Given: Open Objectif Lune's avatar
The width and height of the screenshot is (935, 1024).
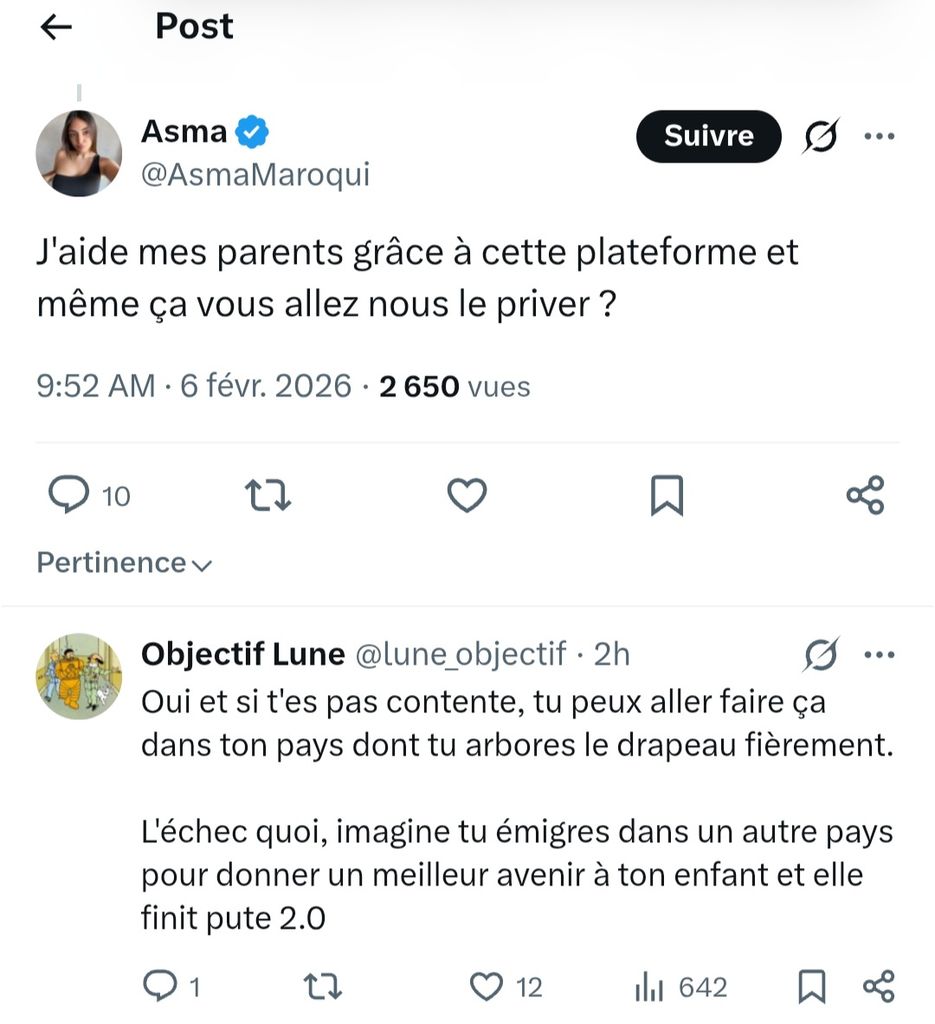Looking at the screenshot, I should pyautogui.click(x=79, y=676).
